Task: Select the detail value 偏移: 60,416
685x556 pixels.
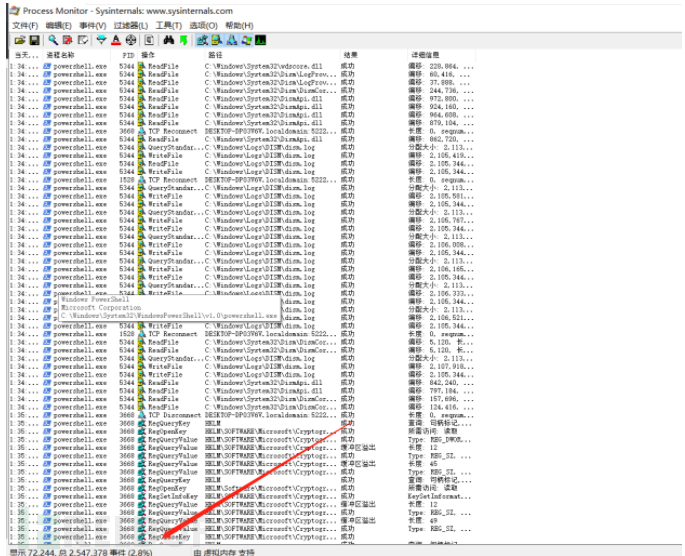Action: click(440, 75)
